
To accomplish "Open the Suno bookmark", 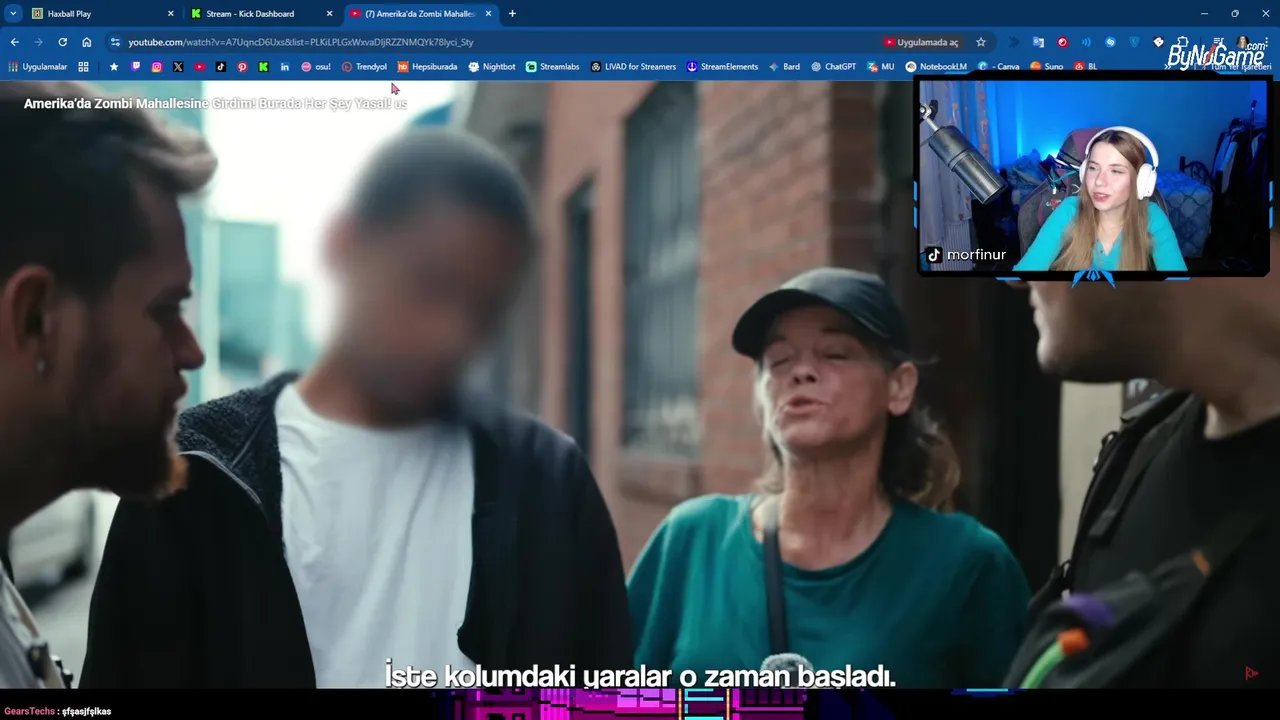I will 1046,67.
